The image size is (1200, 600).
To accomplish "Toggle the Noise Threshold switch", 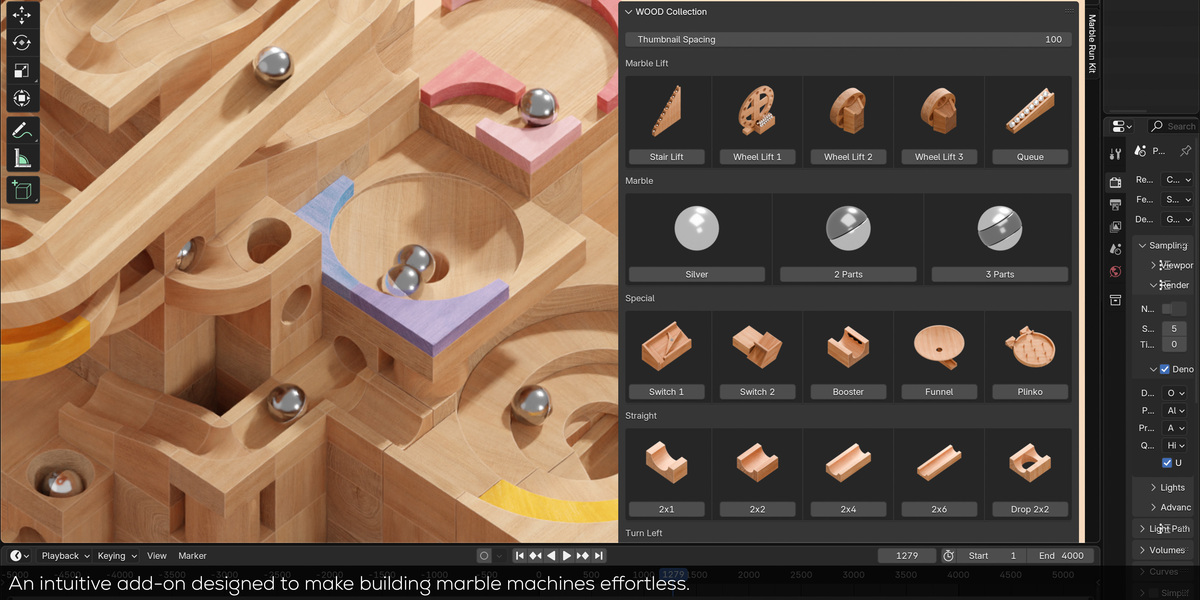I will click(x=1173, y=309).
